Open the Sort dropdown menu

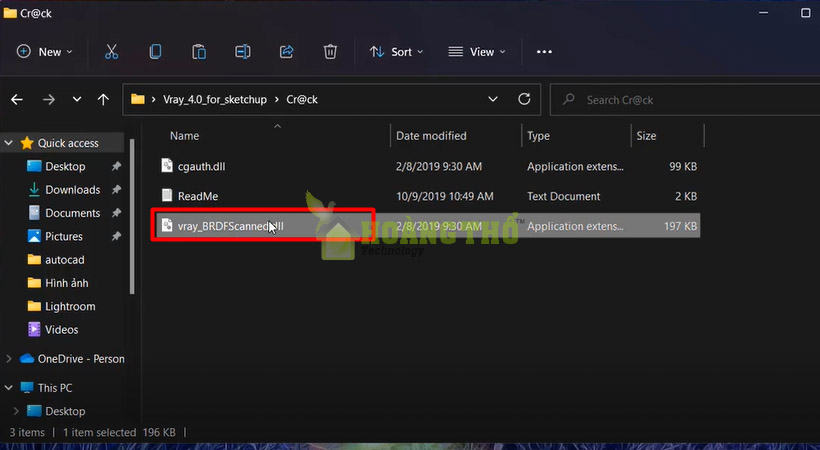[396, 52]
